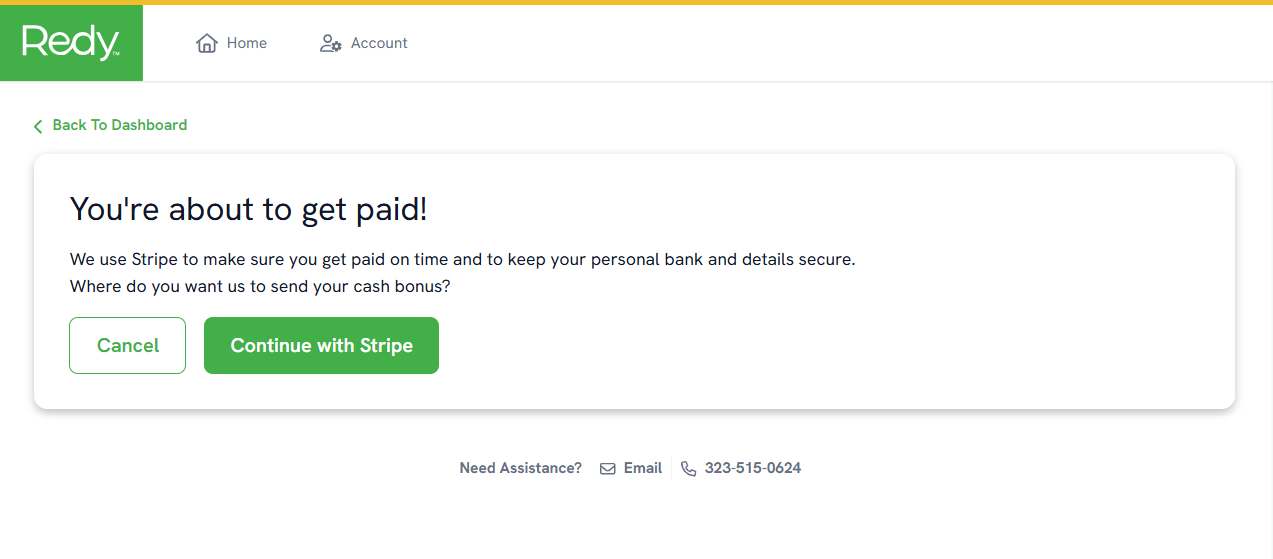Click the Cancel button
This screenshot has height=559, width=1273.
127,345
